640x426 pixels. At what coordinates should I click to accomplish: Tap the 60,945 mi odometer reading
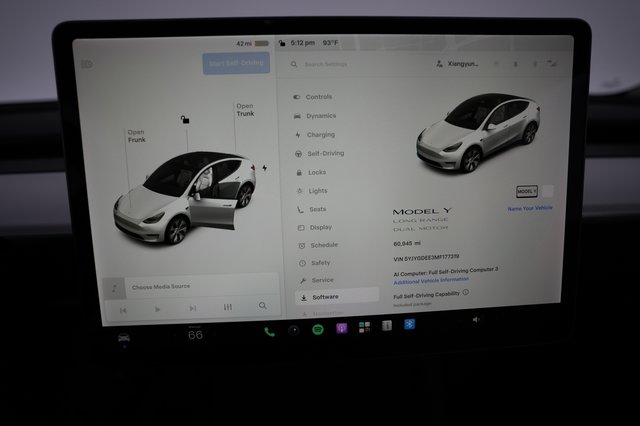[x=407, y=244]
